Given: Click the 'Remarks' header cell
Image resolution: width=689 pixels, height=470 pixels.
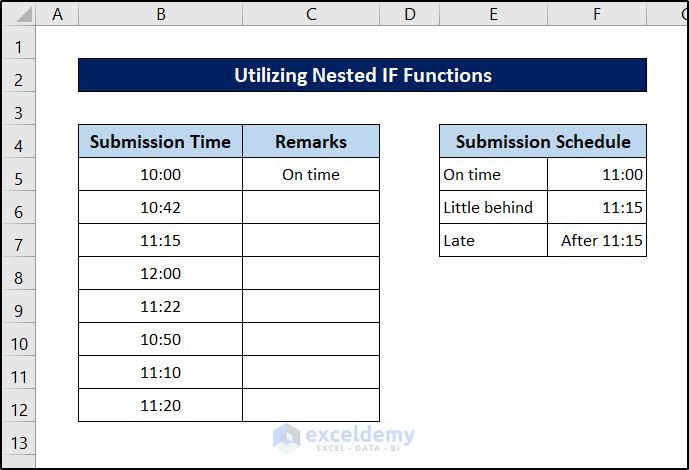Looking at the screenshot, I should 311,141.
